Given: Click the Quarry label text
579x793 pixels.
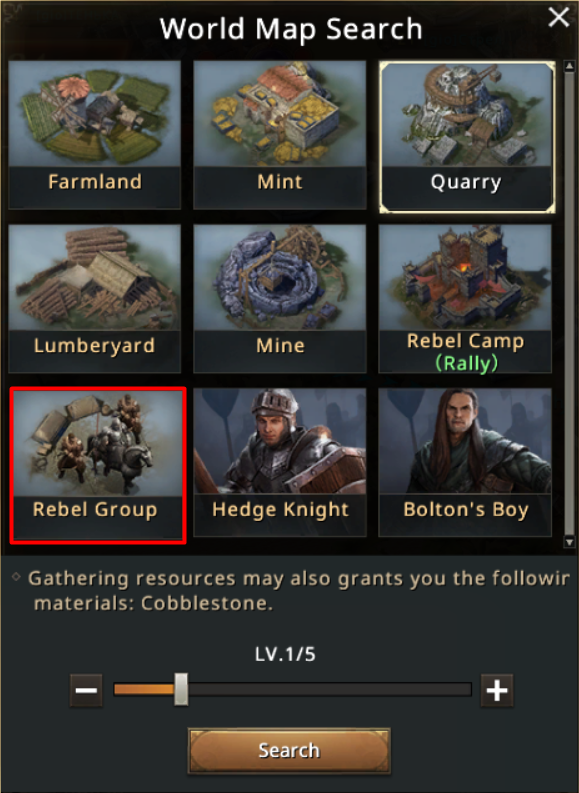Looking at the screenshot, I should click(x=466, y=182).
